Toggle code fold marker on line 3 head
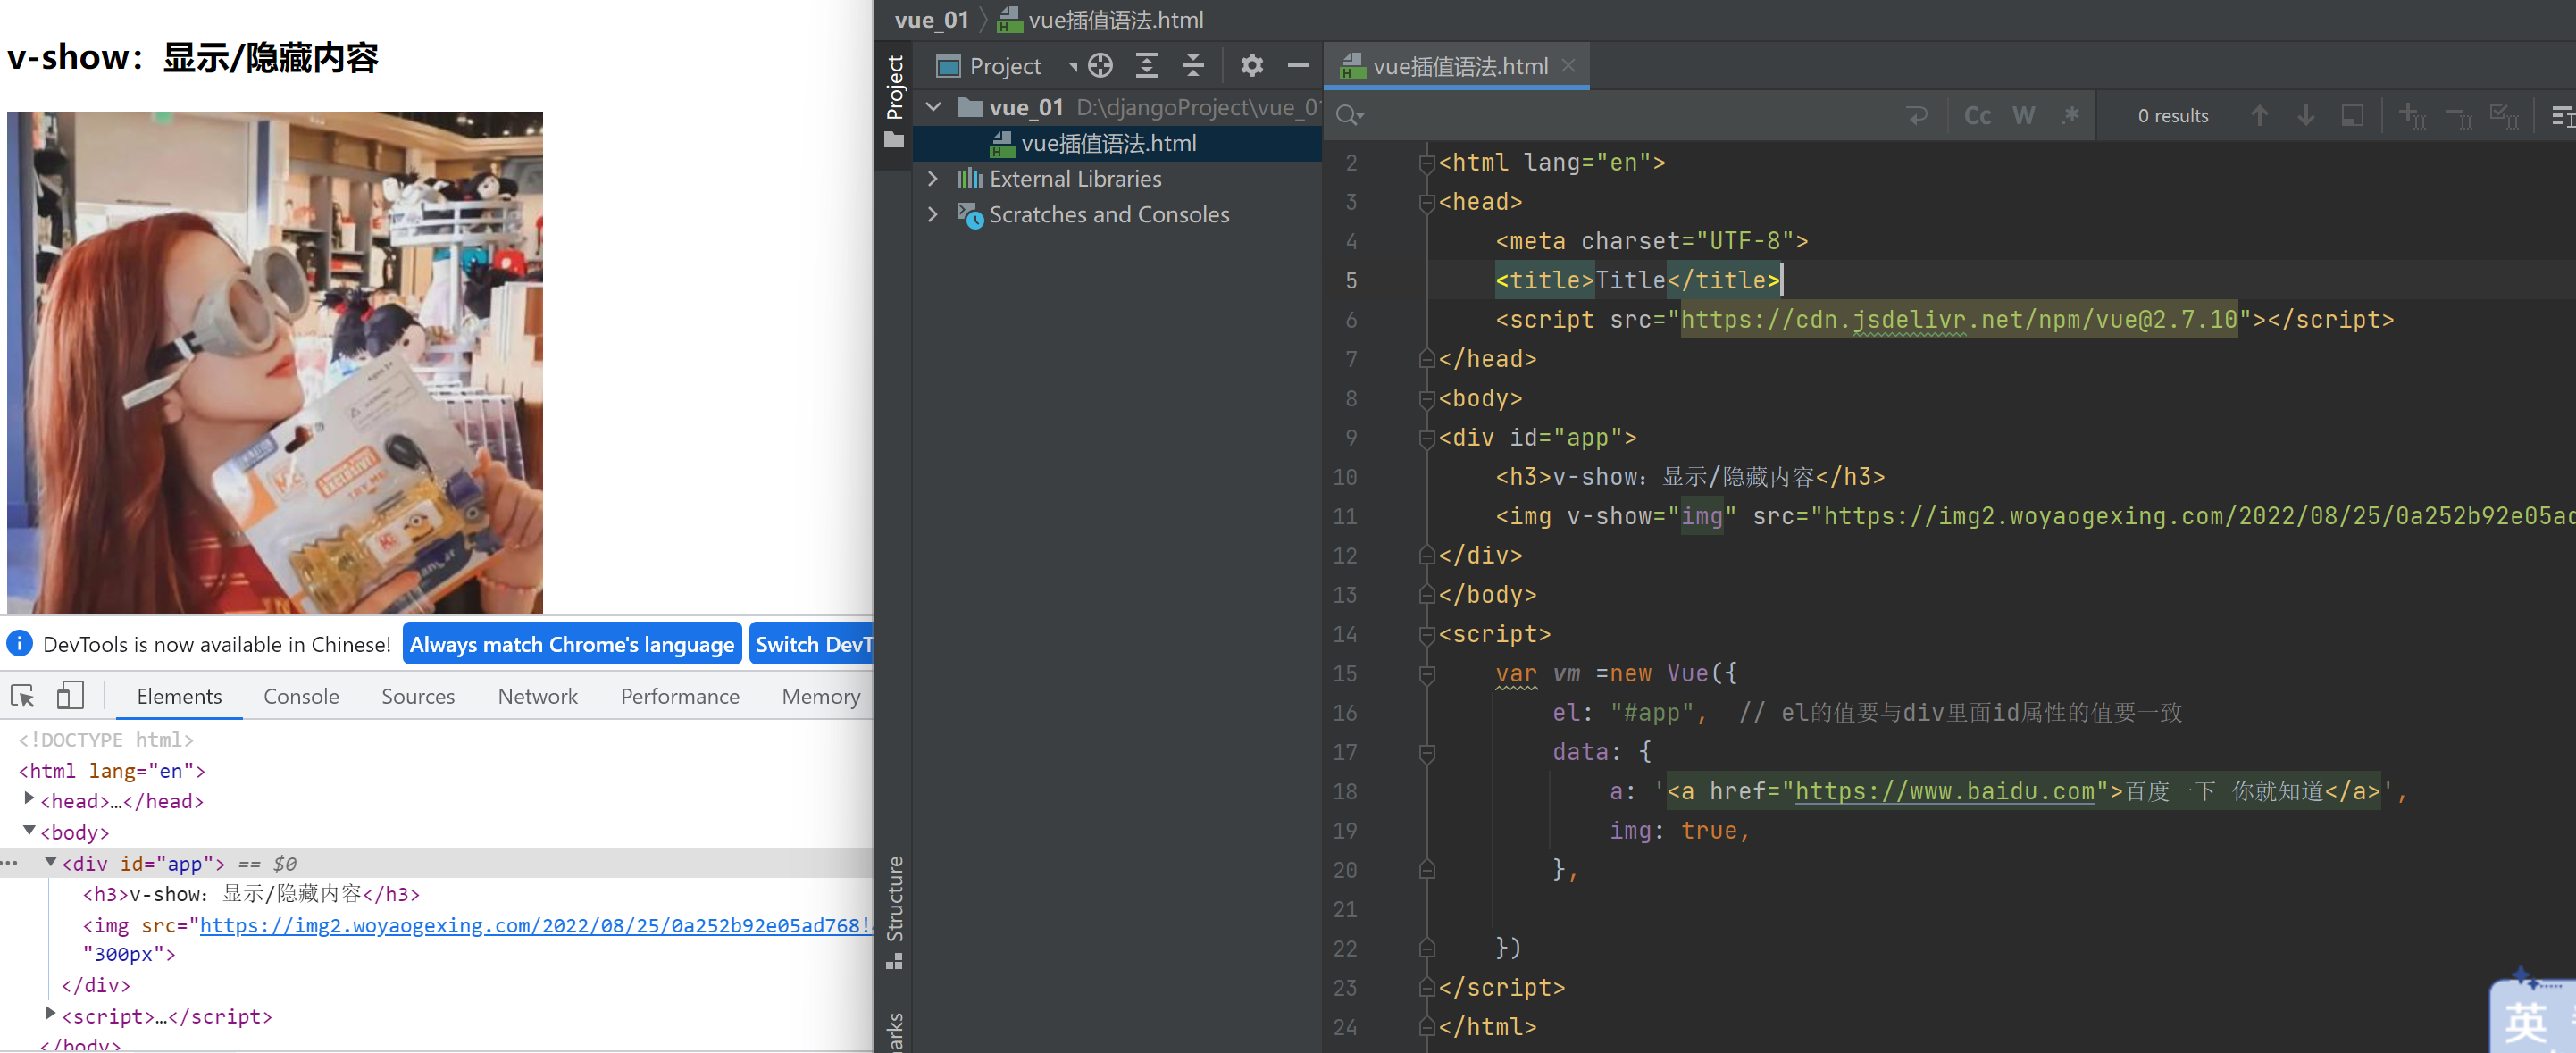The height and width of the screenshot is (1053, 2576). [x=1427, y=202]
